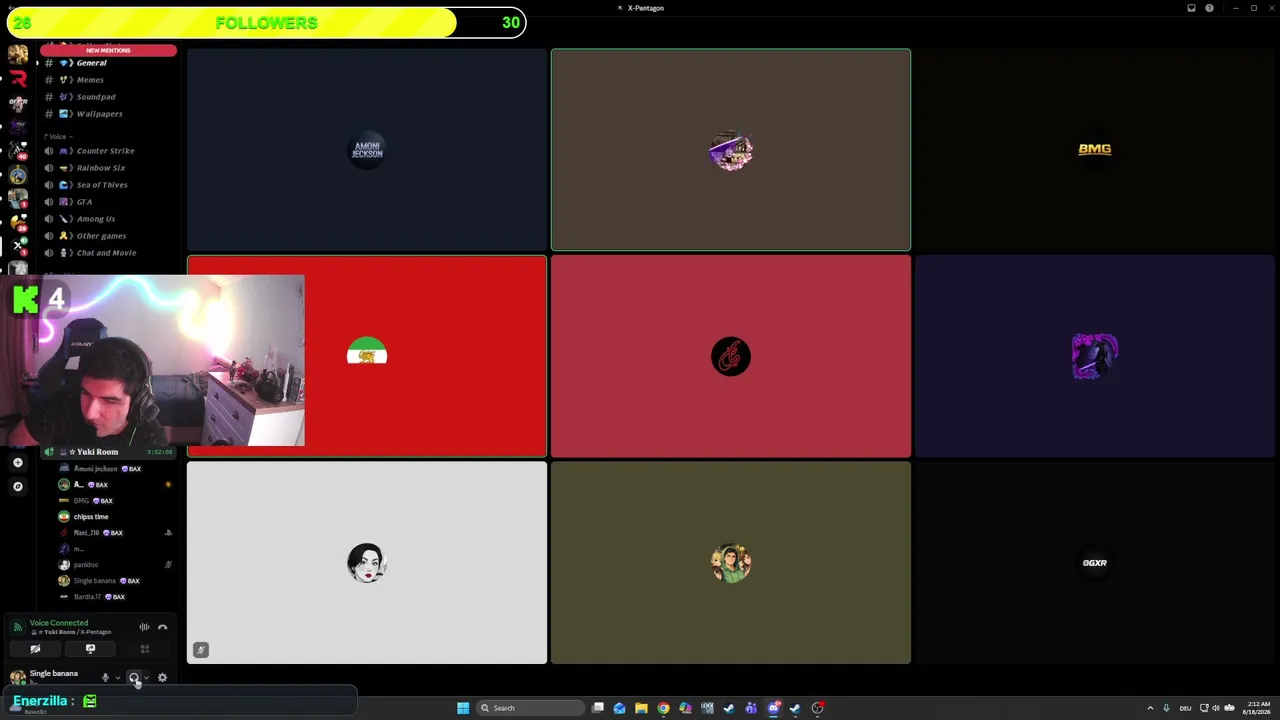The height and width of the screenshot is (720, 1280).
Task: Click the screen share button
Action: (x=90, y=649)
